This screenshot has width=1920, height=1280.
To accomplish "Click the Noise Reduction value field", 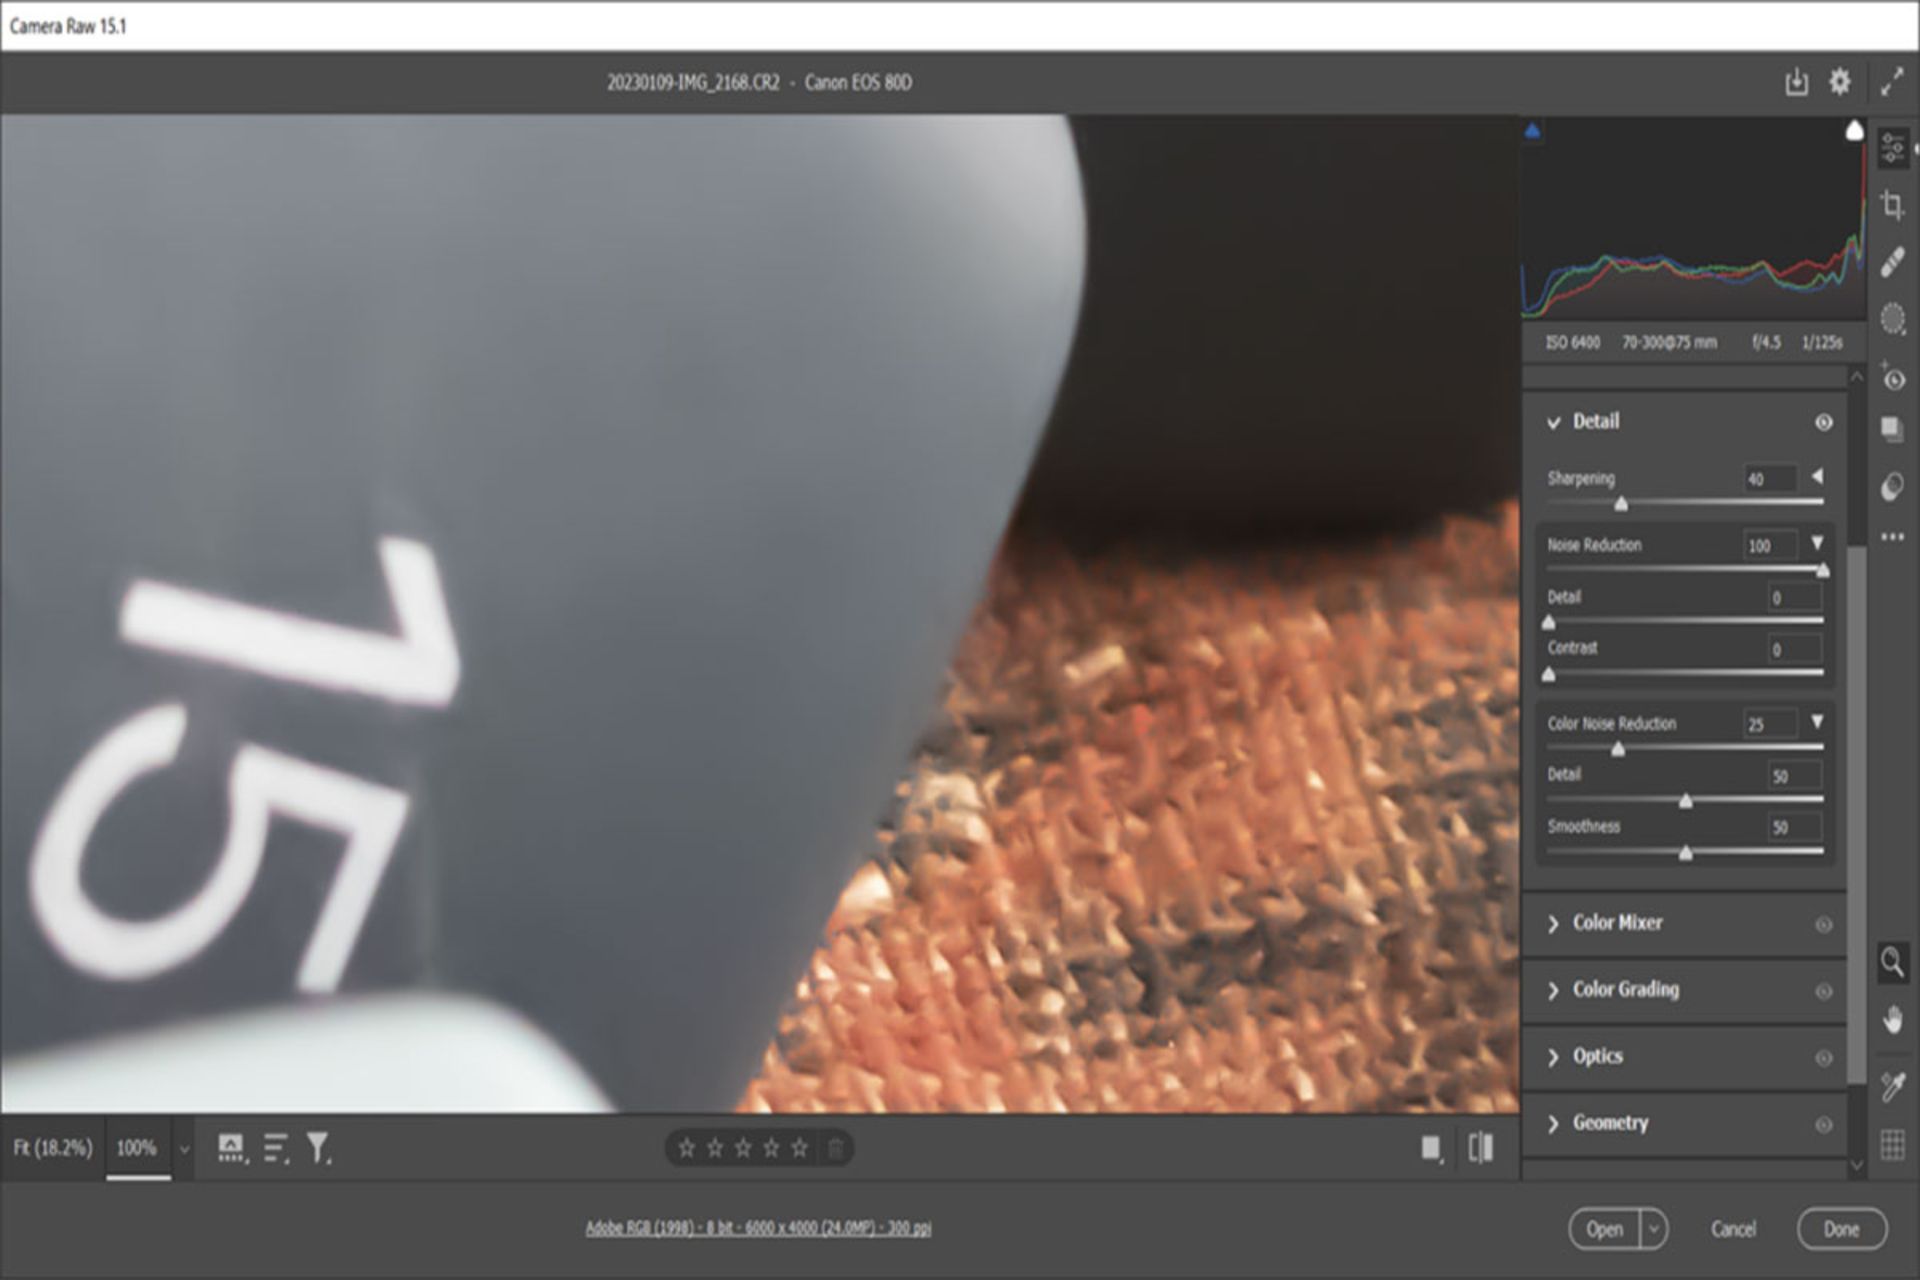I will tap(1770, 546).
